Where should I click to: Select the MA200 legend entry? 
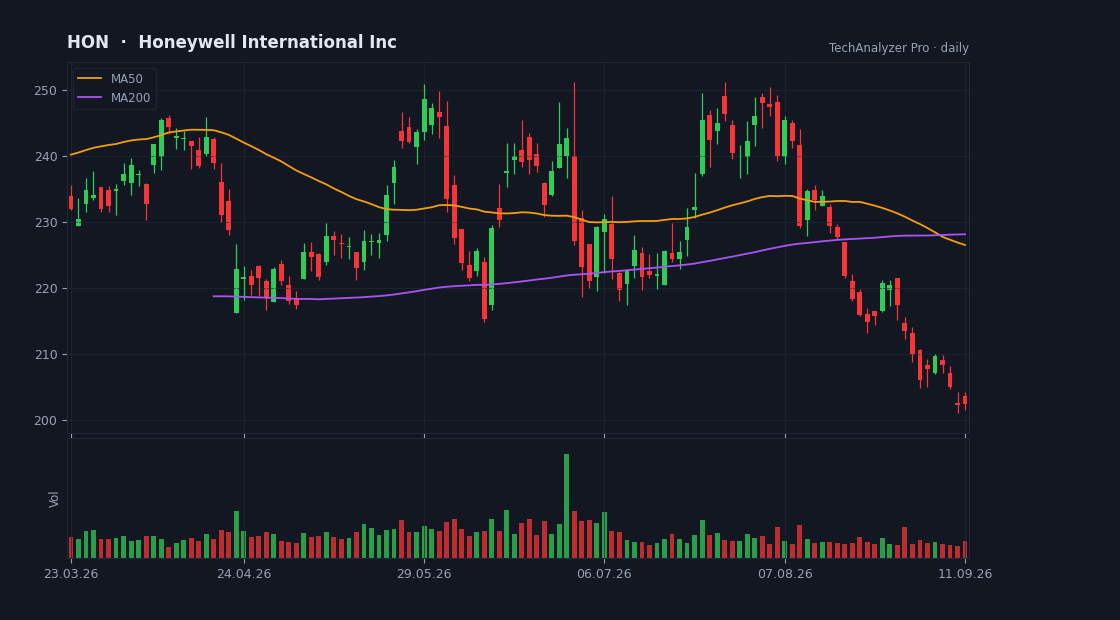114,98
